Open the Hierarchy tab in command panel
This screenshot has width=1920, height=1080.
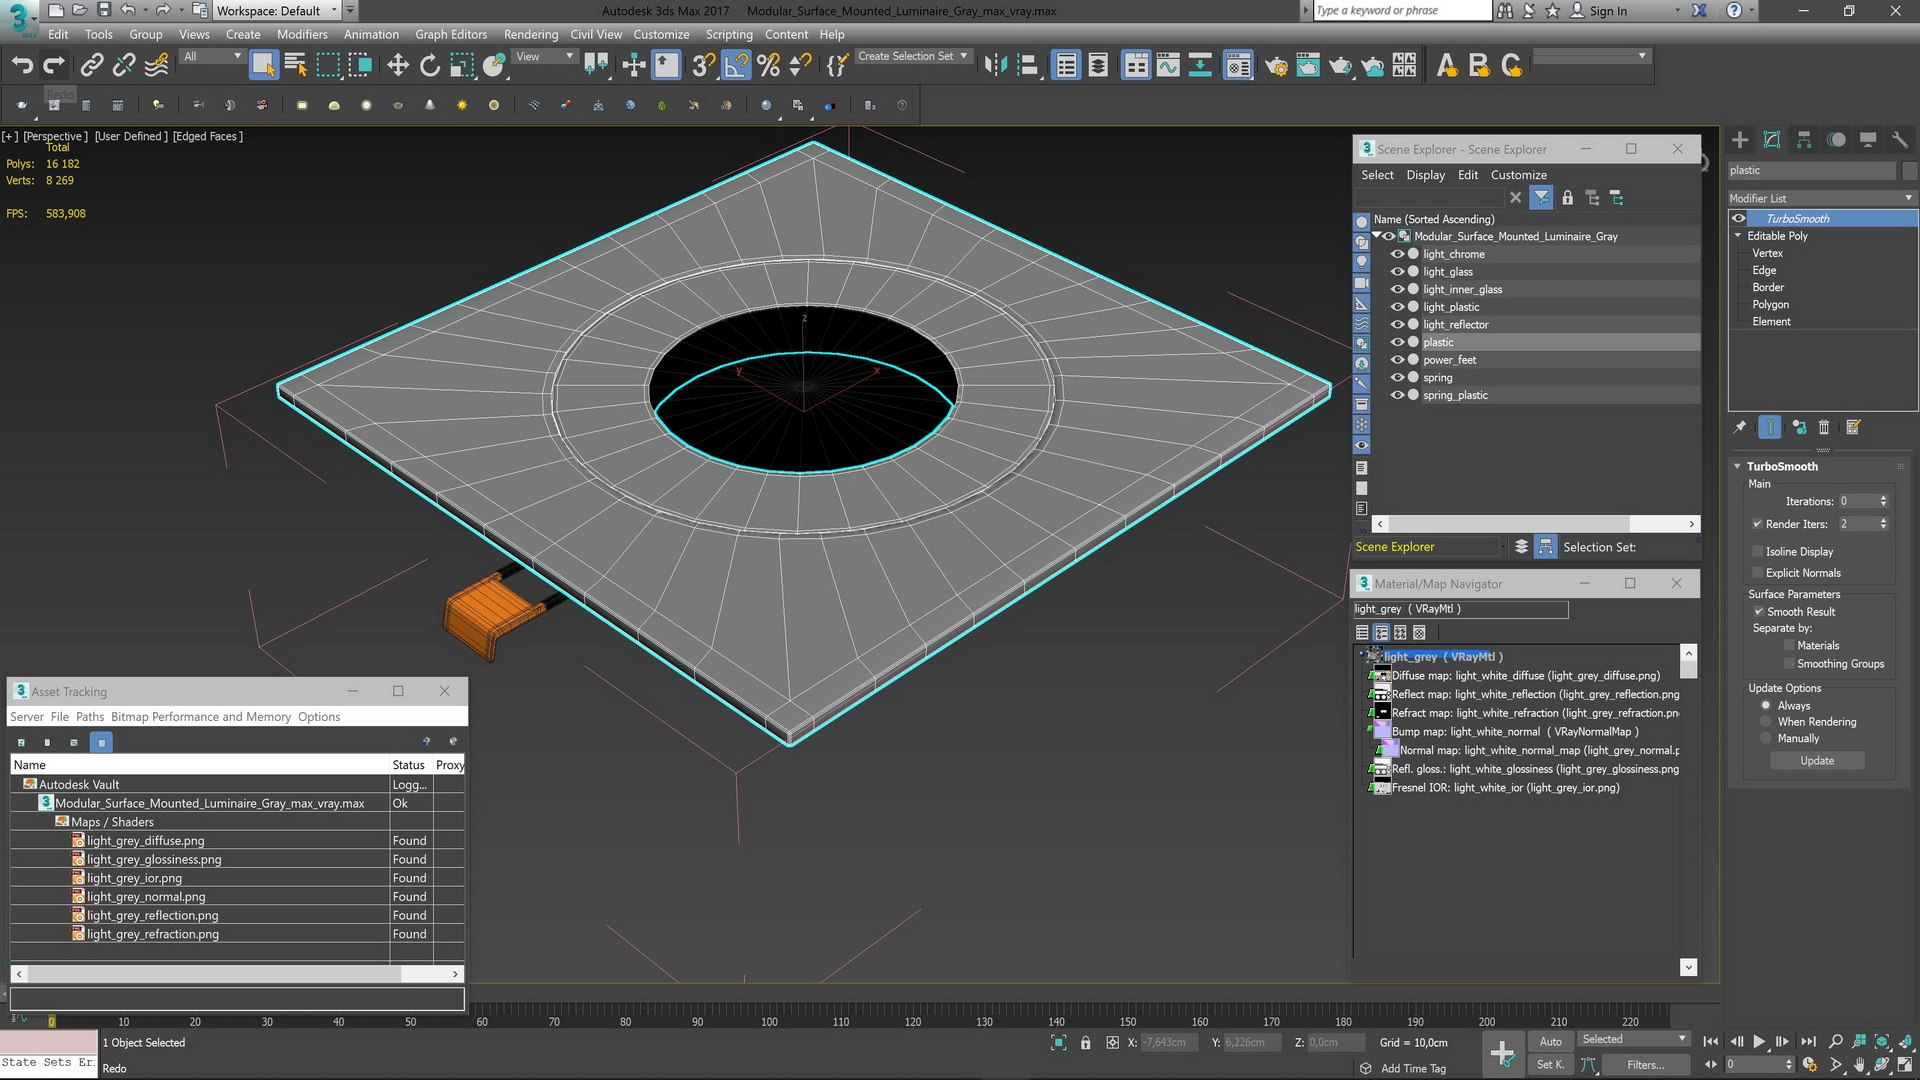(x=1804, y=140)
